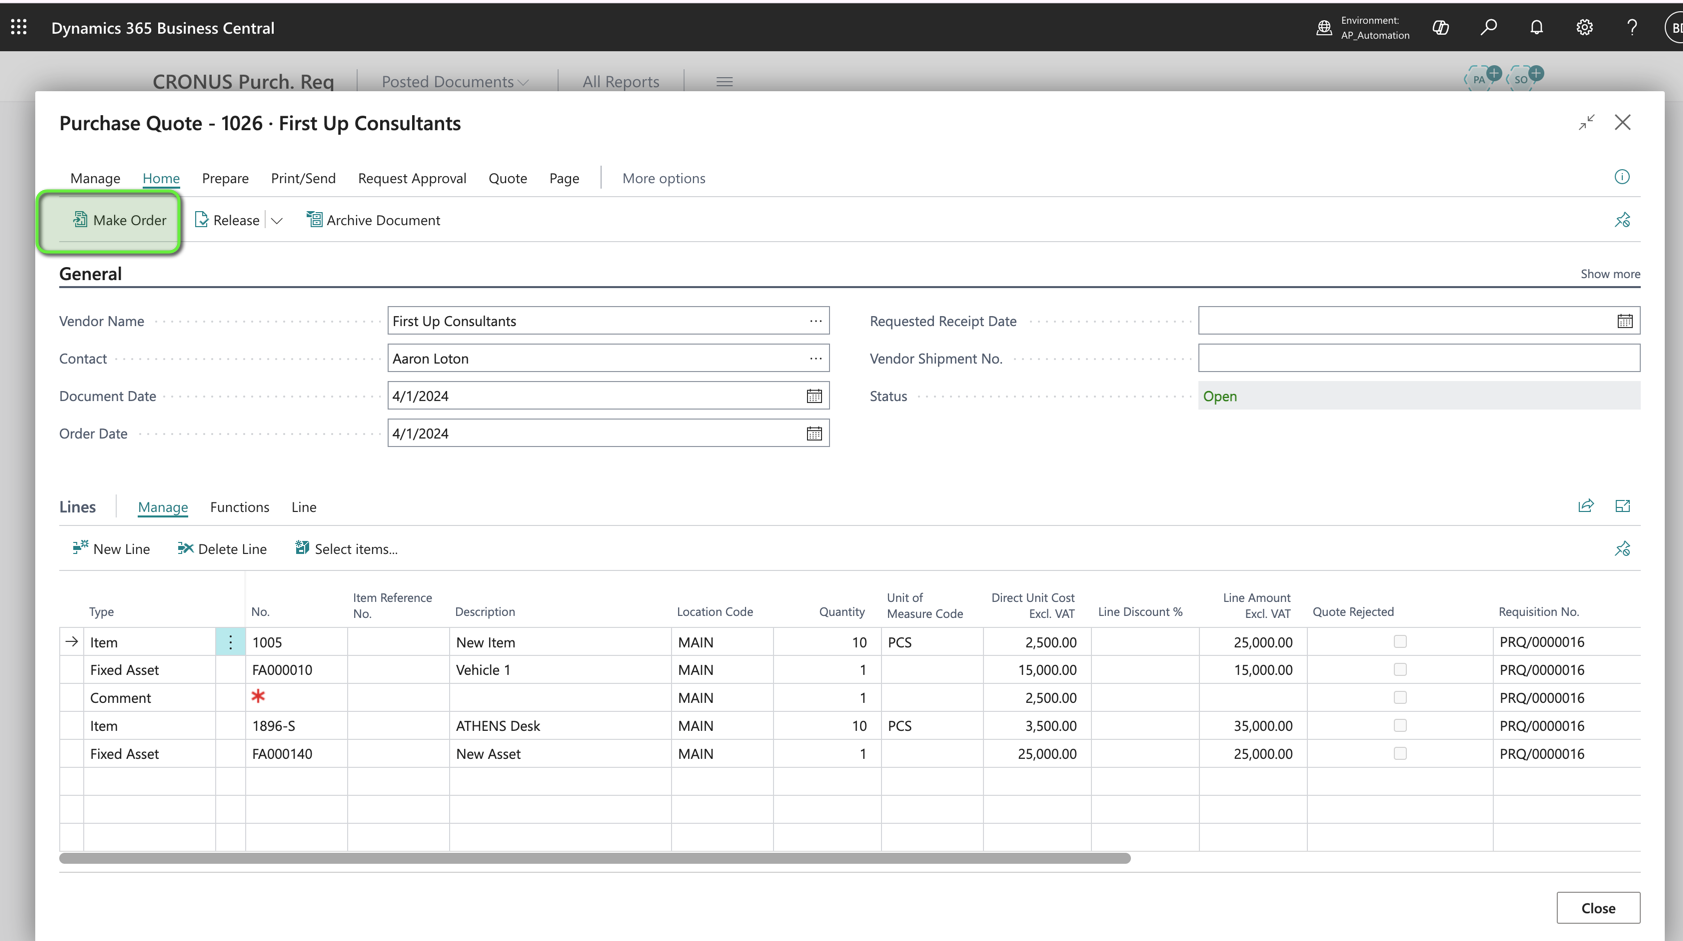Open the settings gear icon

click(x=1584, y=27)
